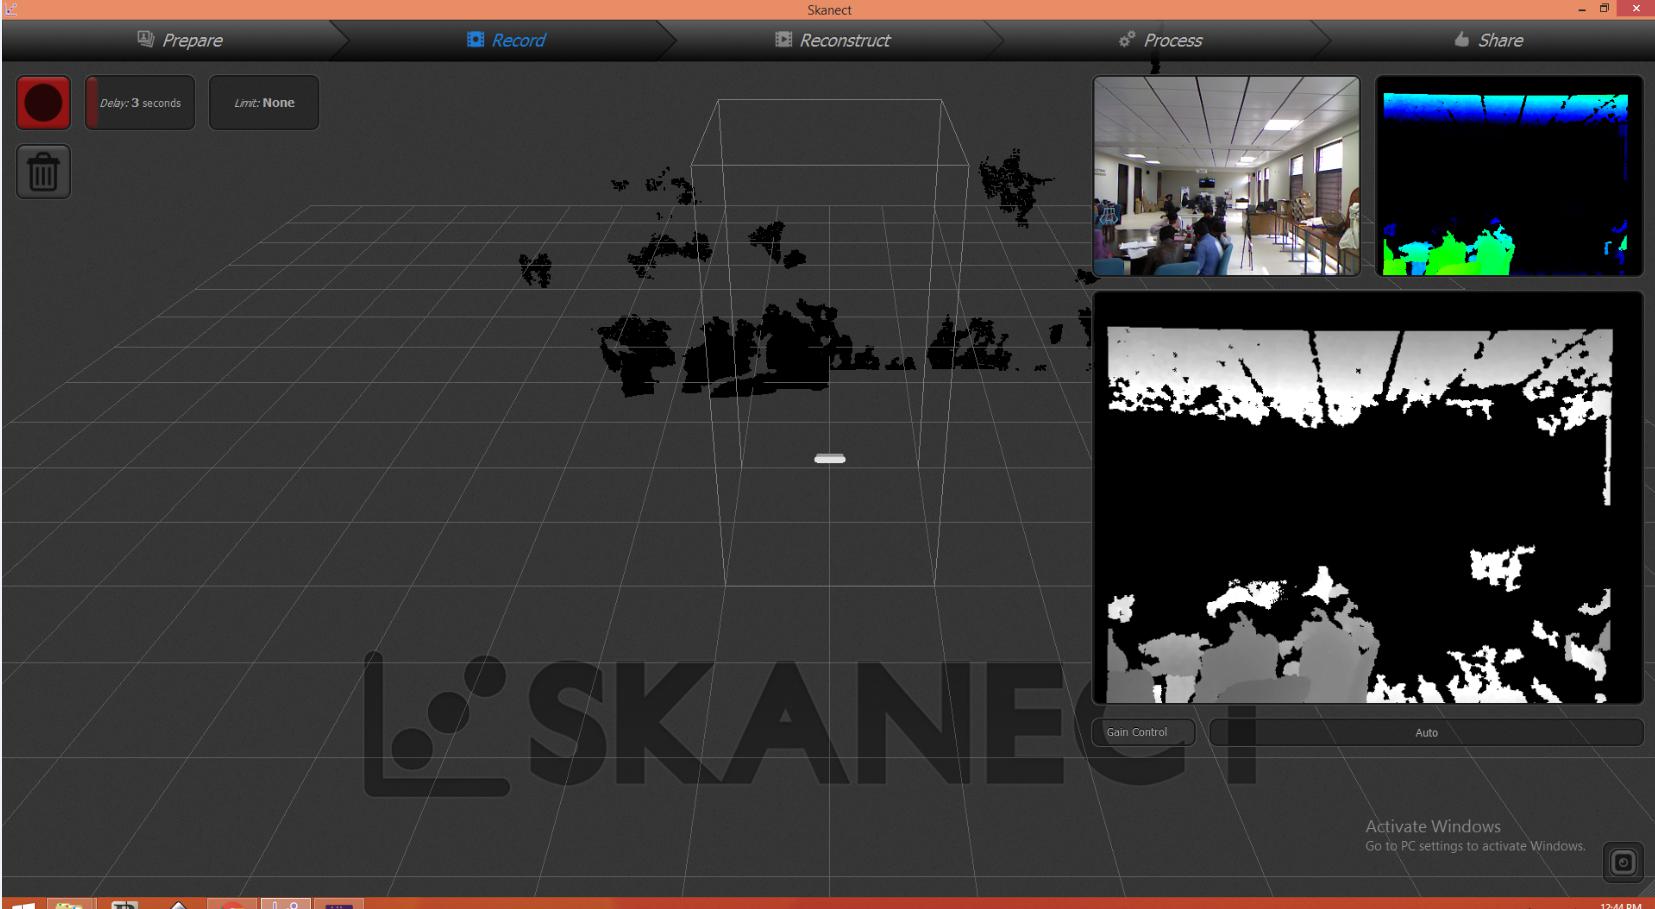Select the RGB camera feed thumbnail
The width and height of the screenshot is (1655, 909).
point(1226,176)
